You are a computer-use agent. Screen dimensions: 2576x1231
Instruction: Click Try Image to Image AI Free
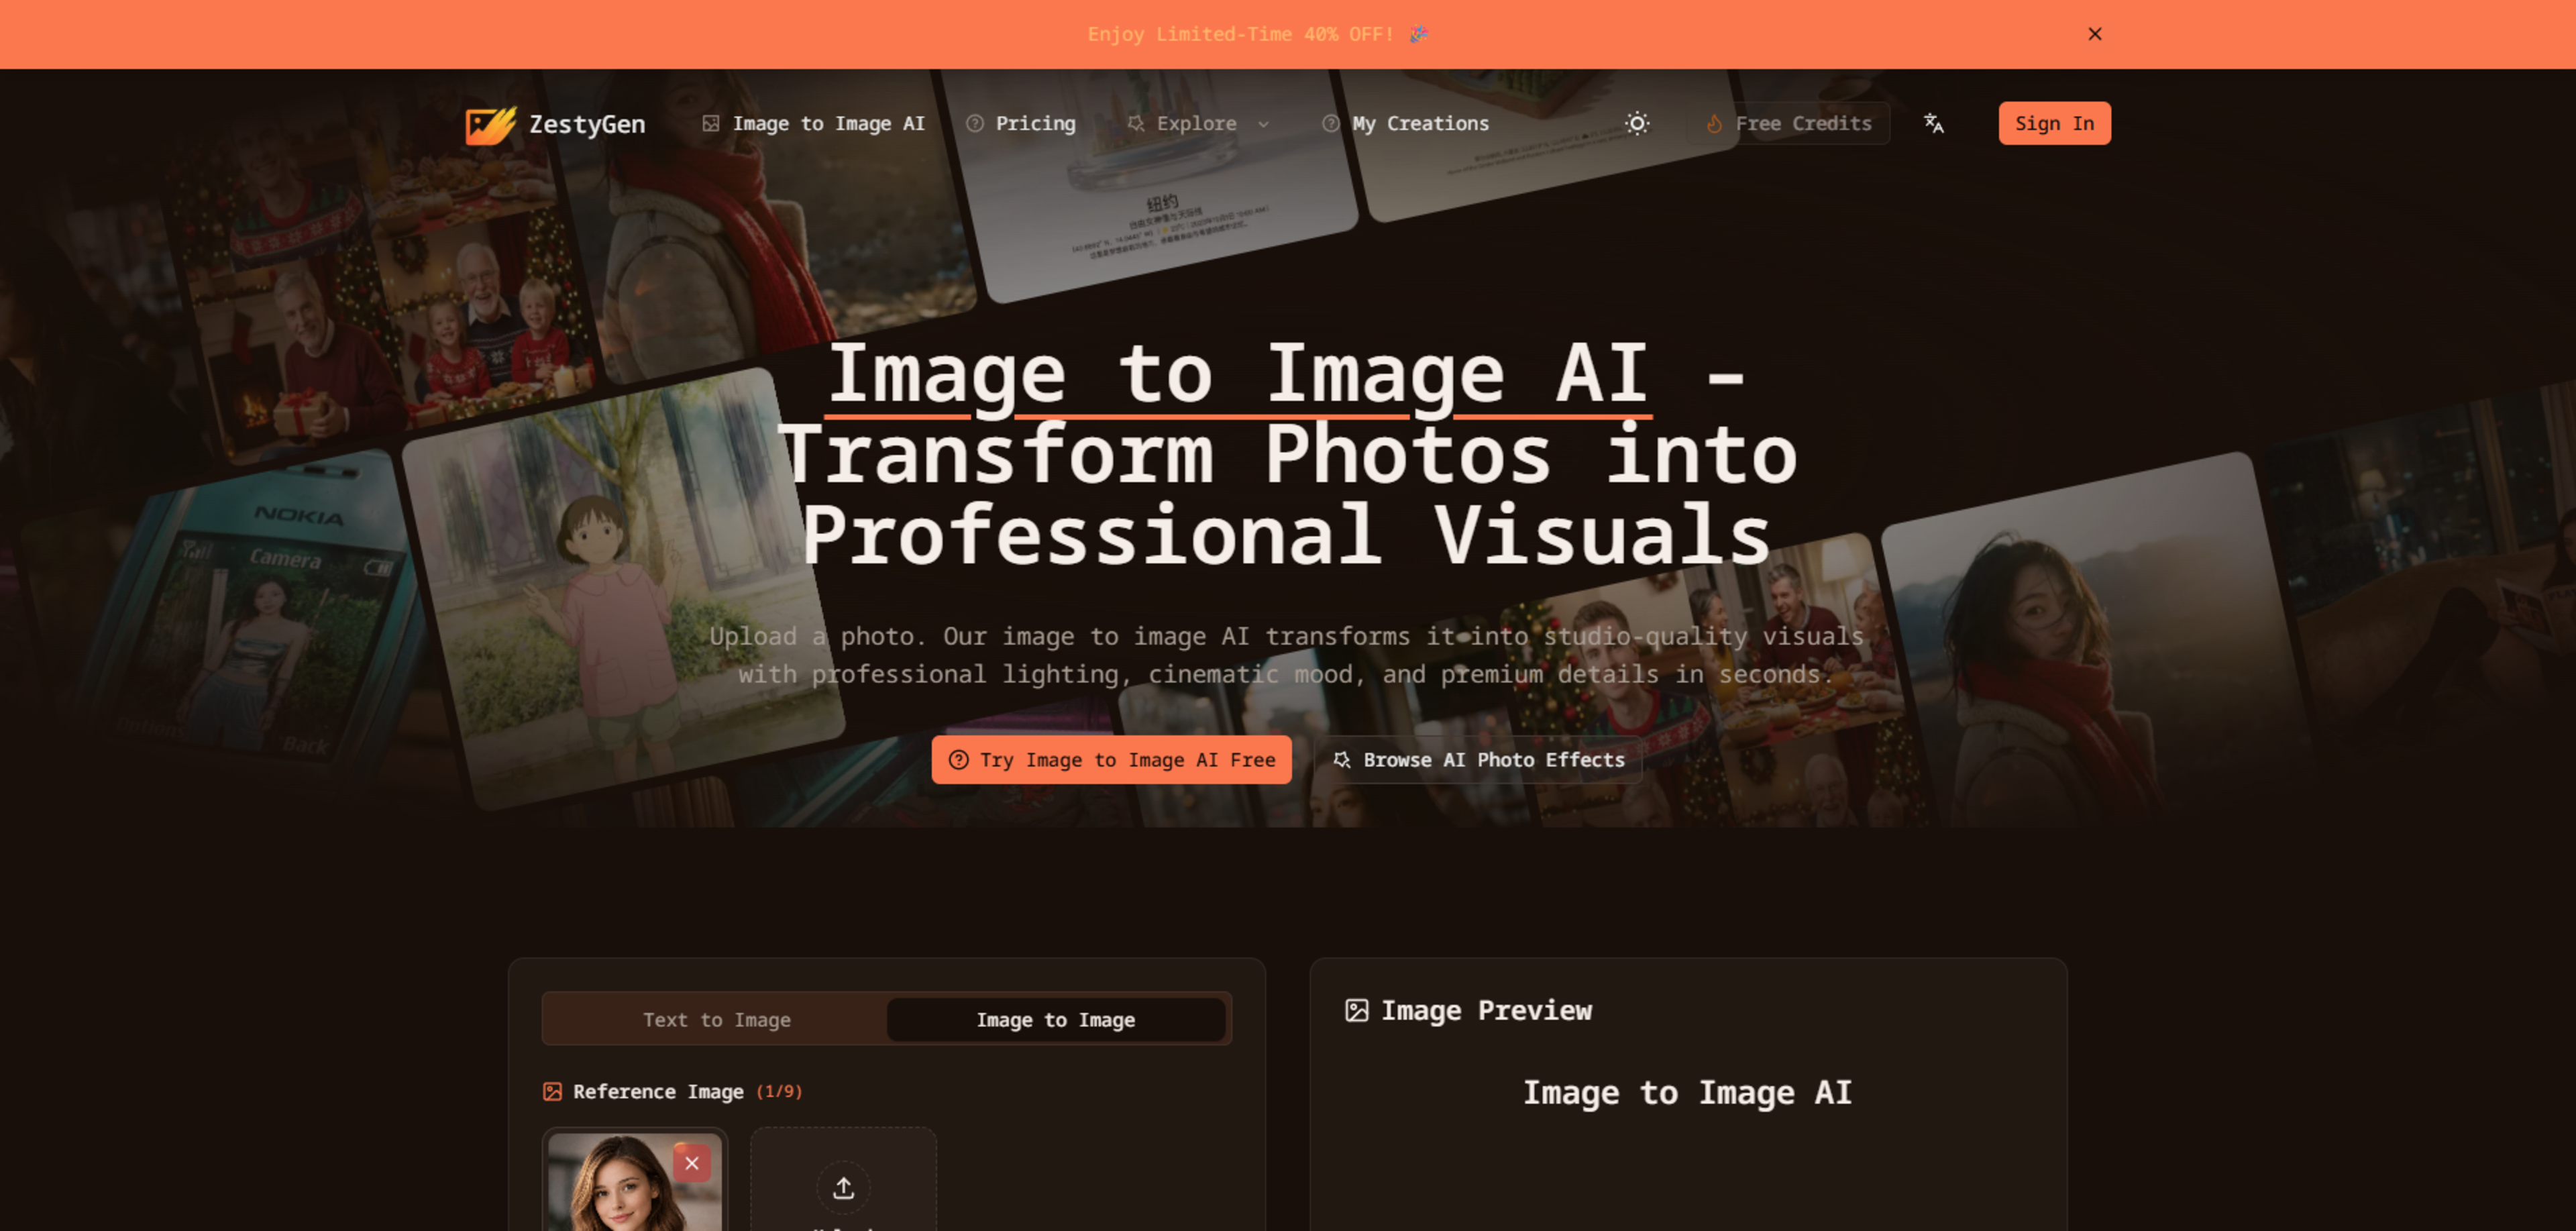pyautogui.click(x=1111, y=760)
